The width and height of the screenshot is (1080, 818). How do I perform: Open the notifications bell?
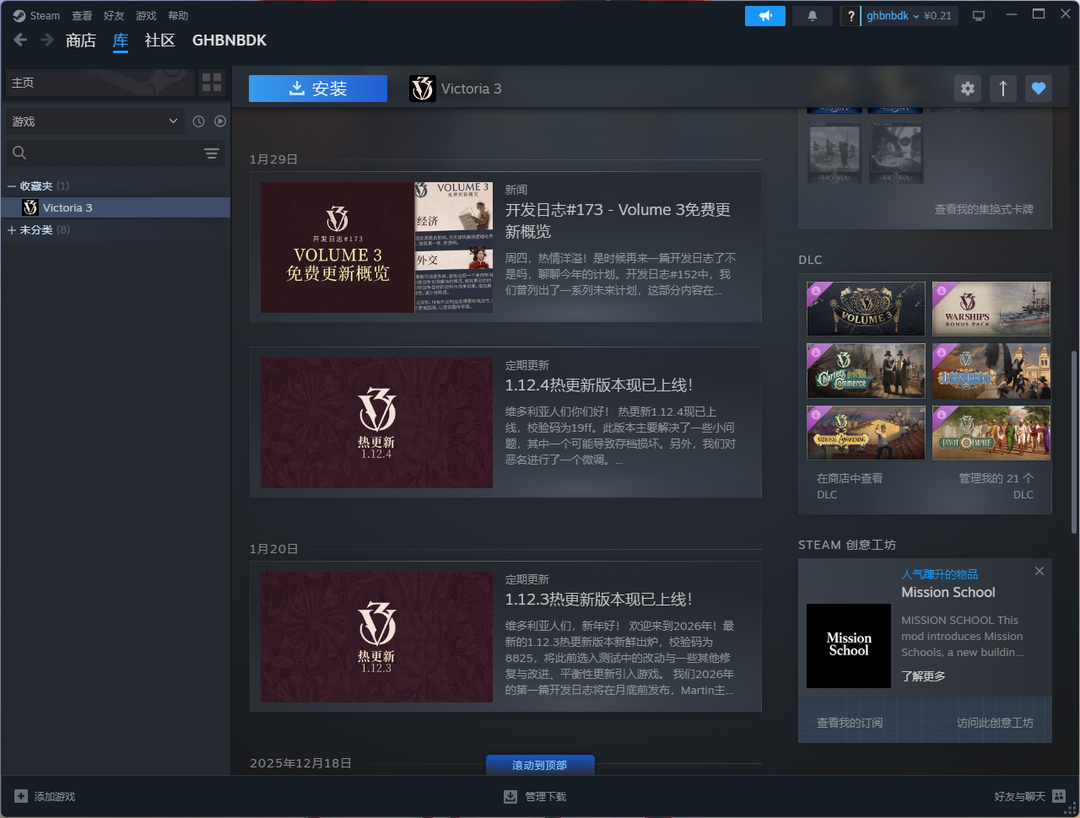click(x=812, y=16)
